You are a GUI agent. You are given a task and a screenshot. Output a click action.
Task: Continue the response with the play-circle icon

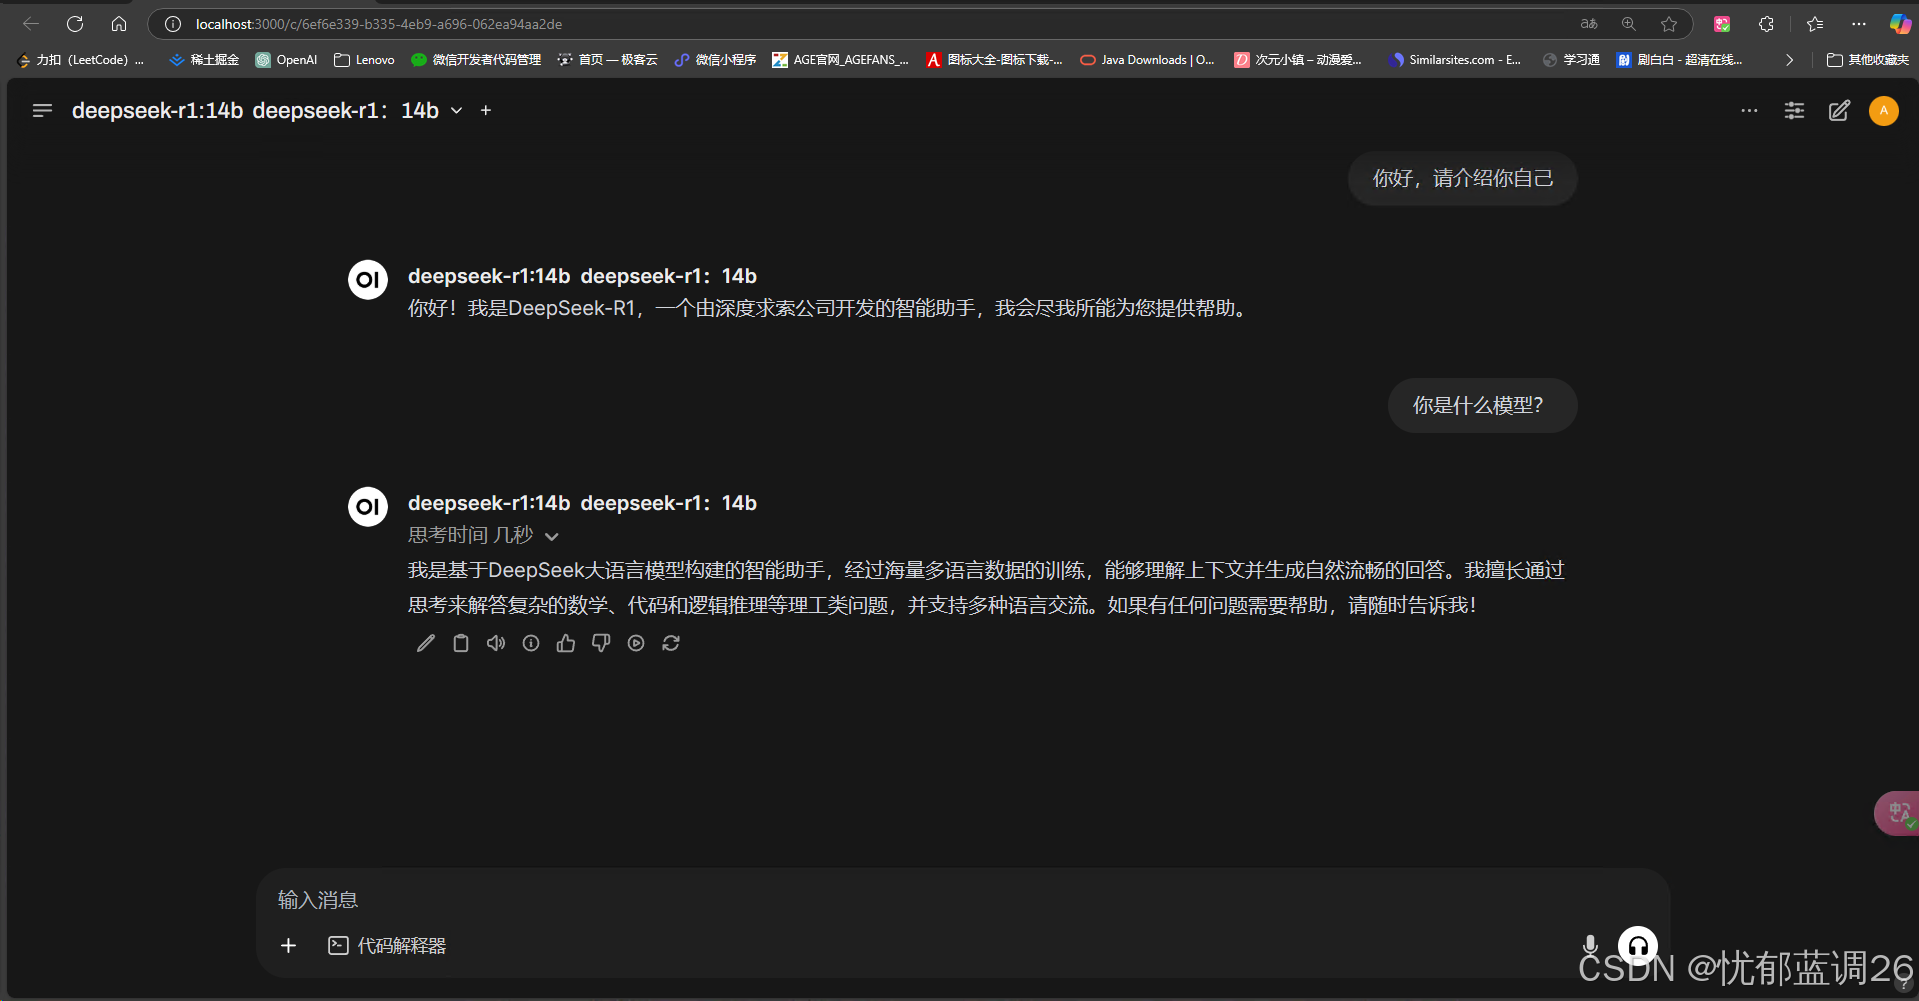pos(636,643)
